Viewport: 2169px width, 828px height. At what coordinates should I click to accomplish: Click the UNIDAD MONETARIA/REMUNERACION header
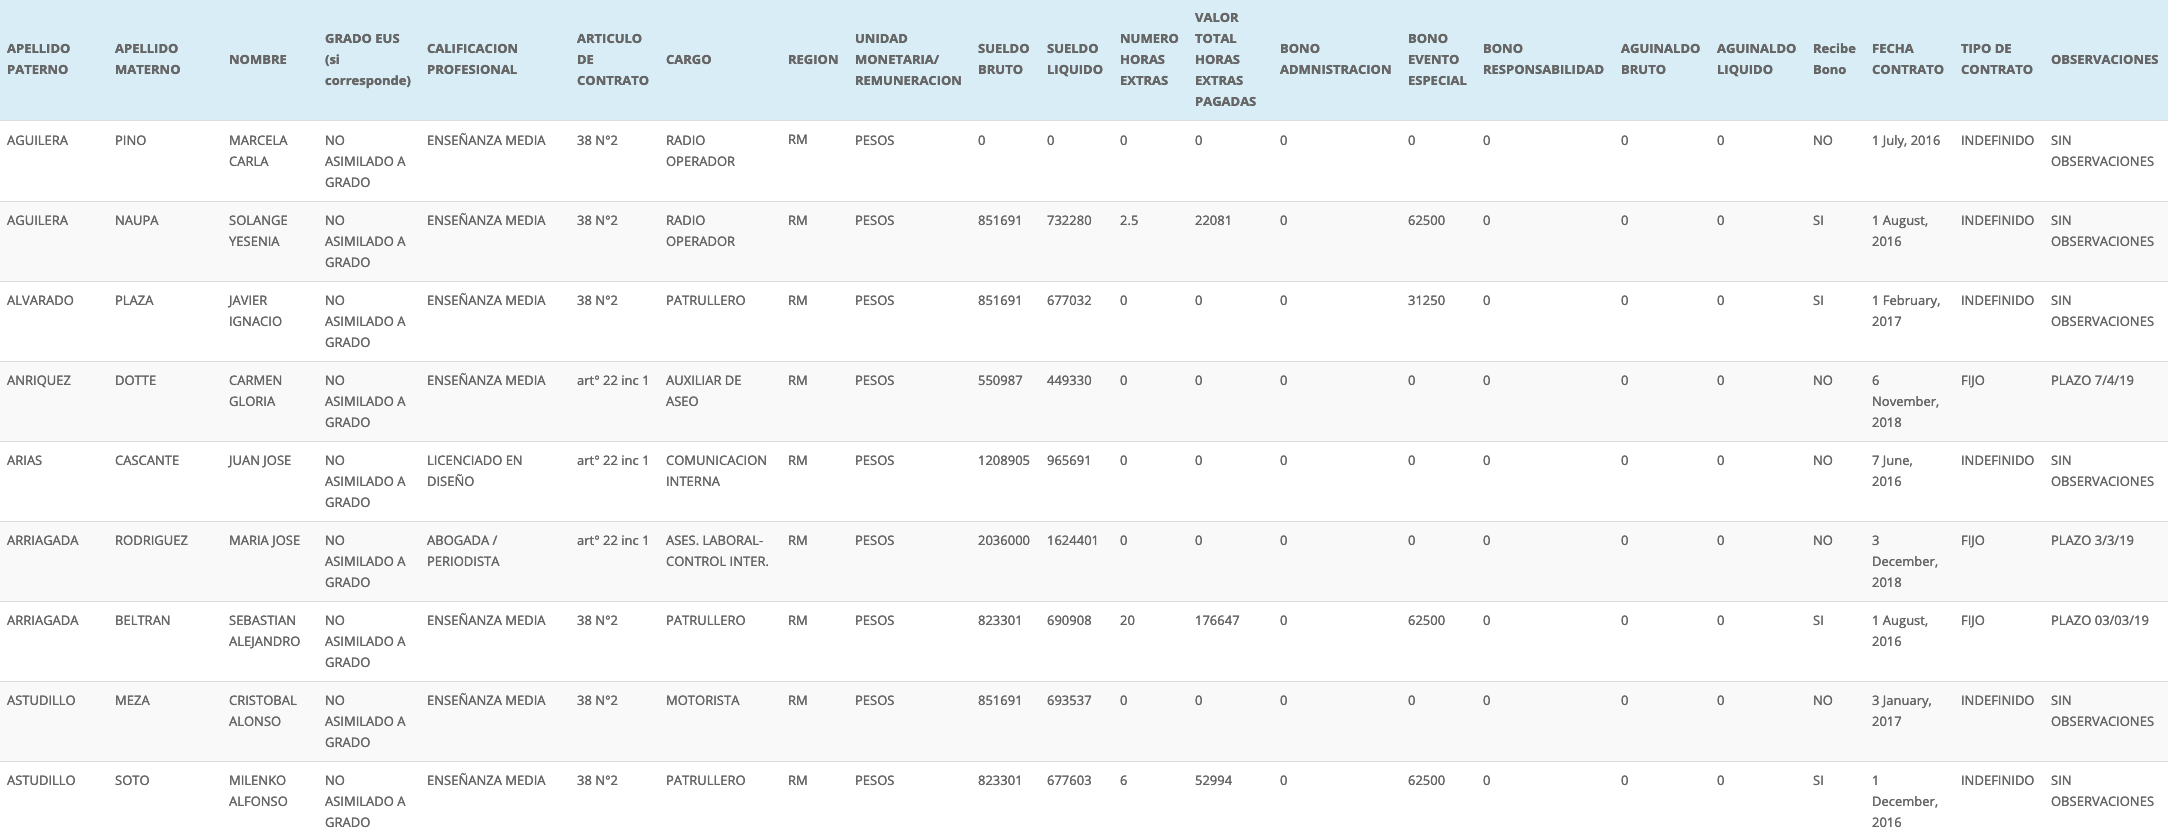907,59
